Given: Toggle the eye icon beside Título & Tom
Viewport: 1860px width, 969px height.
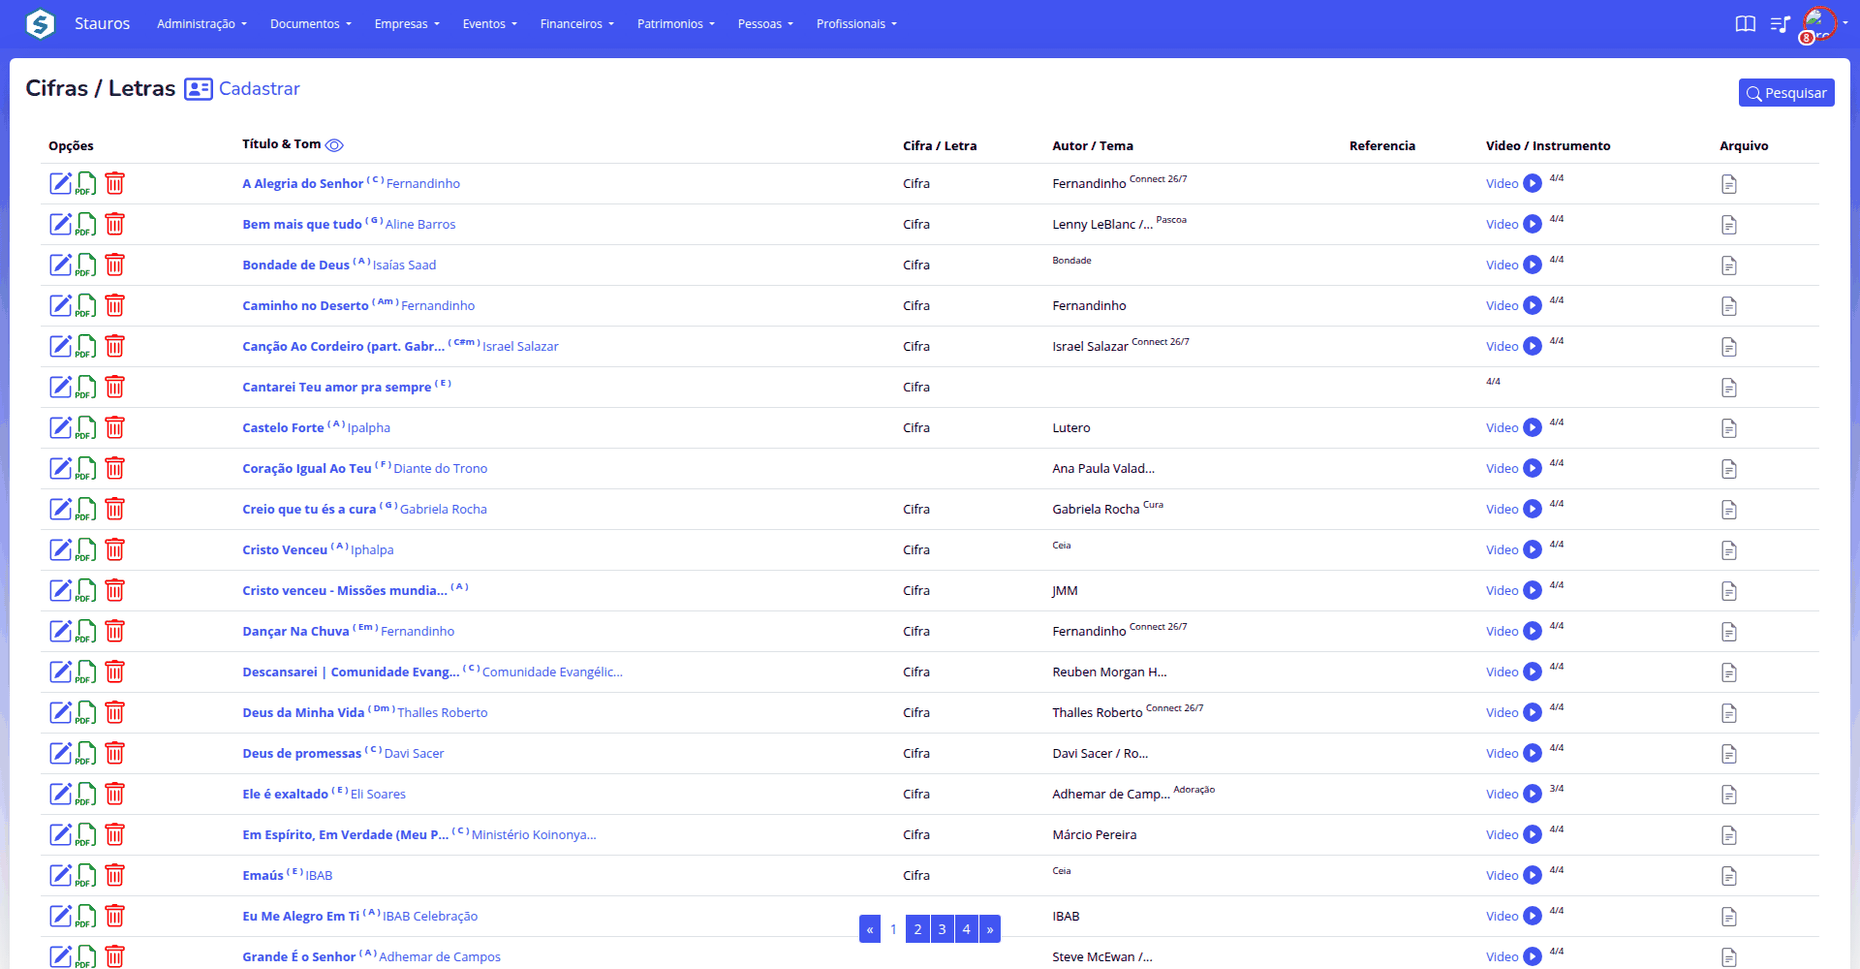Looking at the screenshot, I should pos(334,145).
